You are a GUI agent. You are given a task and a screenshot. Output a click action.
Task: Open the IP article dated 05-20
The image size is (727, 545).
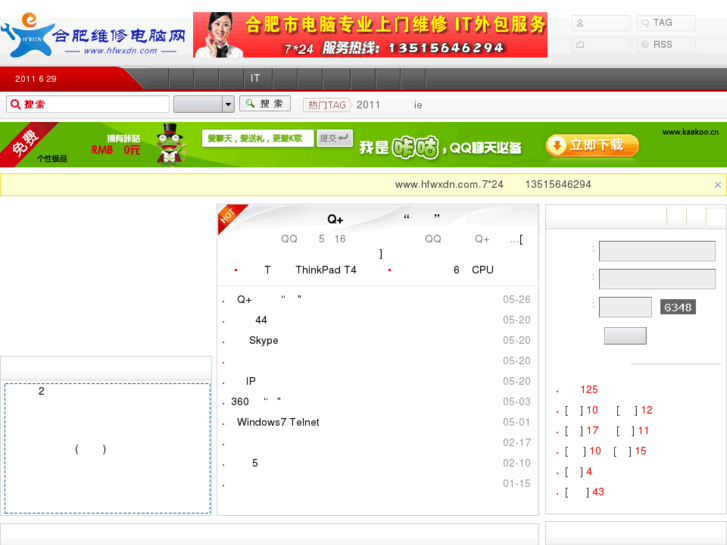click(x=250, y=381)
